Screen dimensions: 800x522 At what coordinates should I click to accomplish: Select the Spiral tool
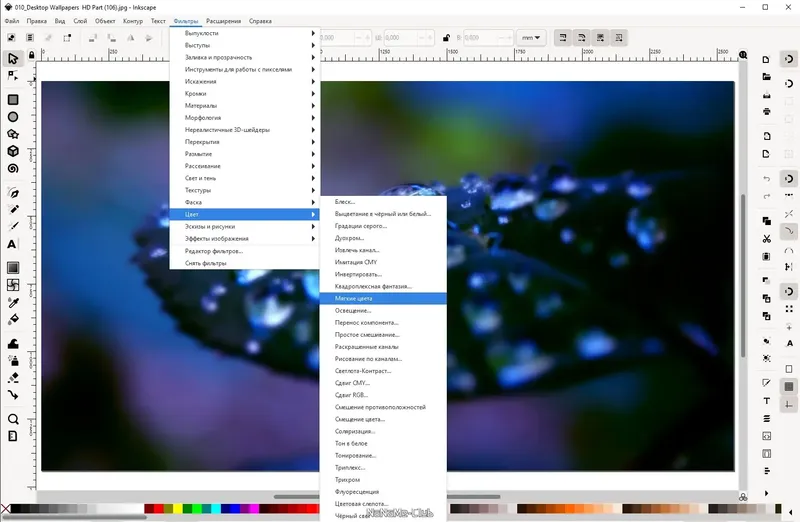click(x=13, y=168)
